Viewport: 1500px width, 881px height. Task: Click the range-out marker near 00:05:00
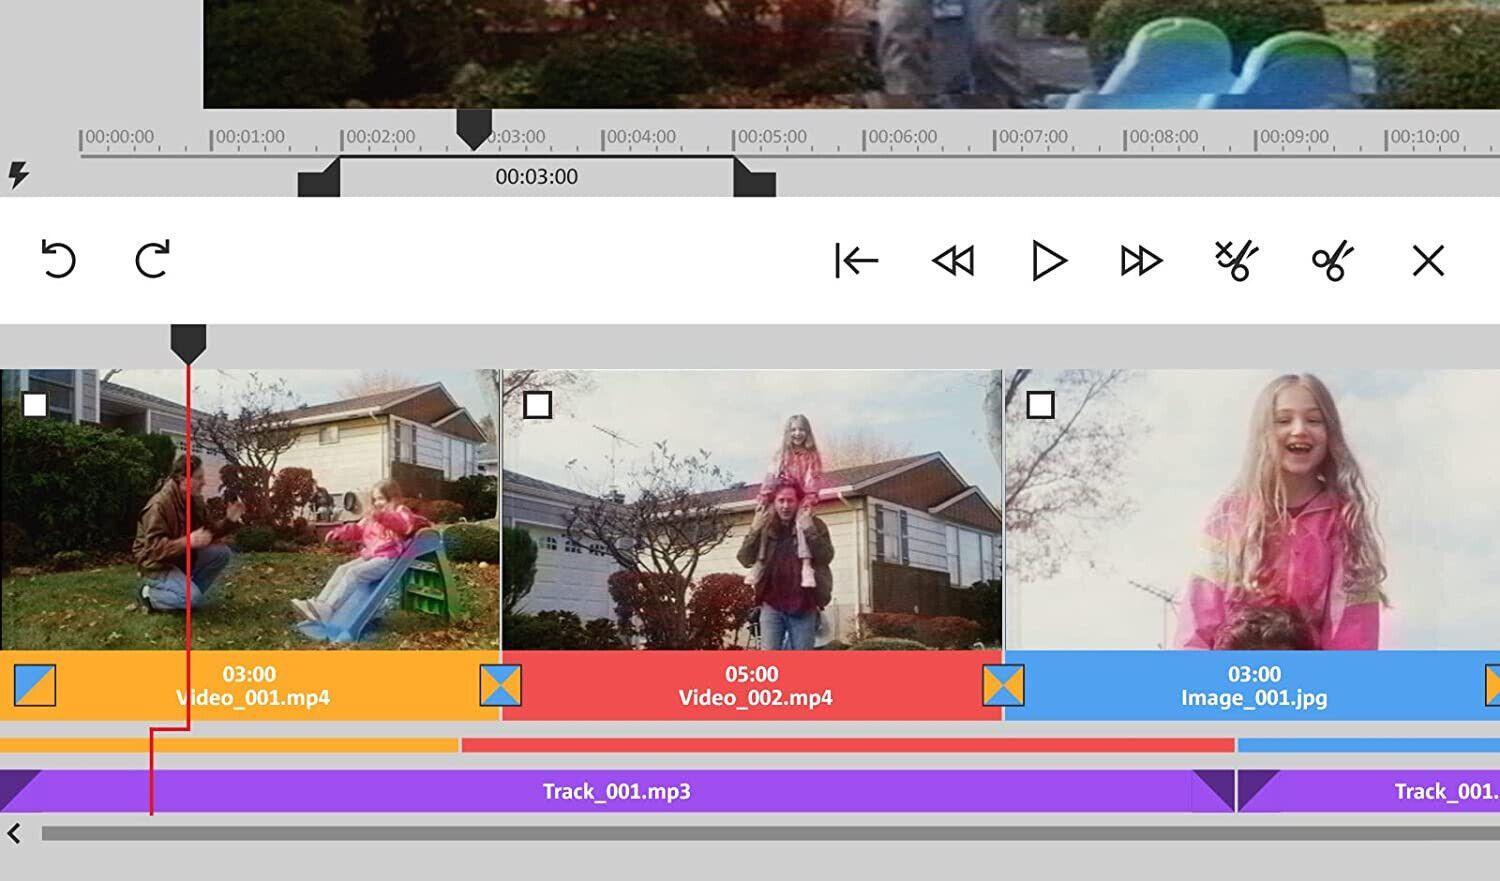coord(755,180)
